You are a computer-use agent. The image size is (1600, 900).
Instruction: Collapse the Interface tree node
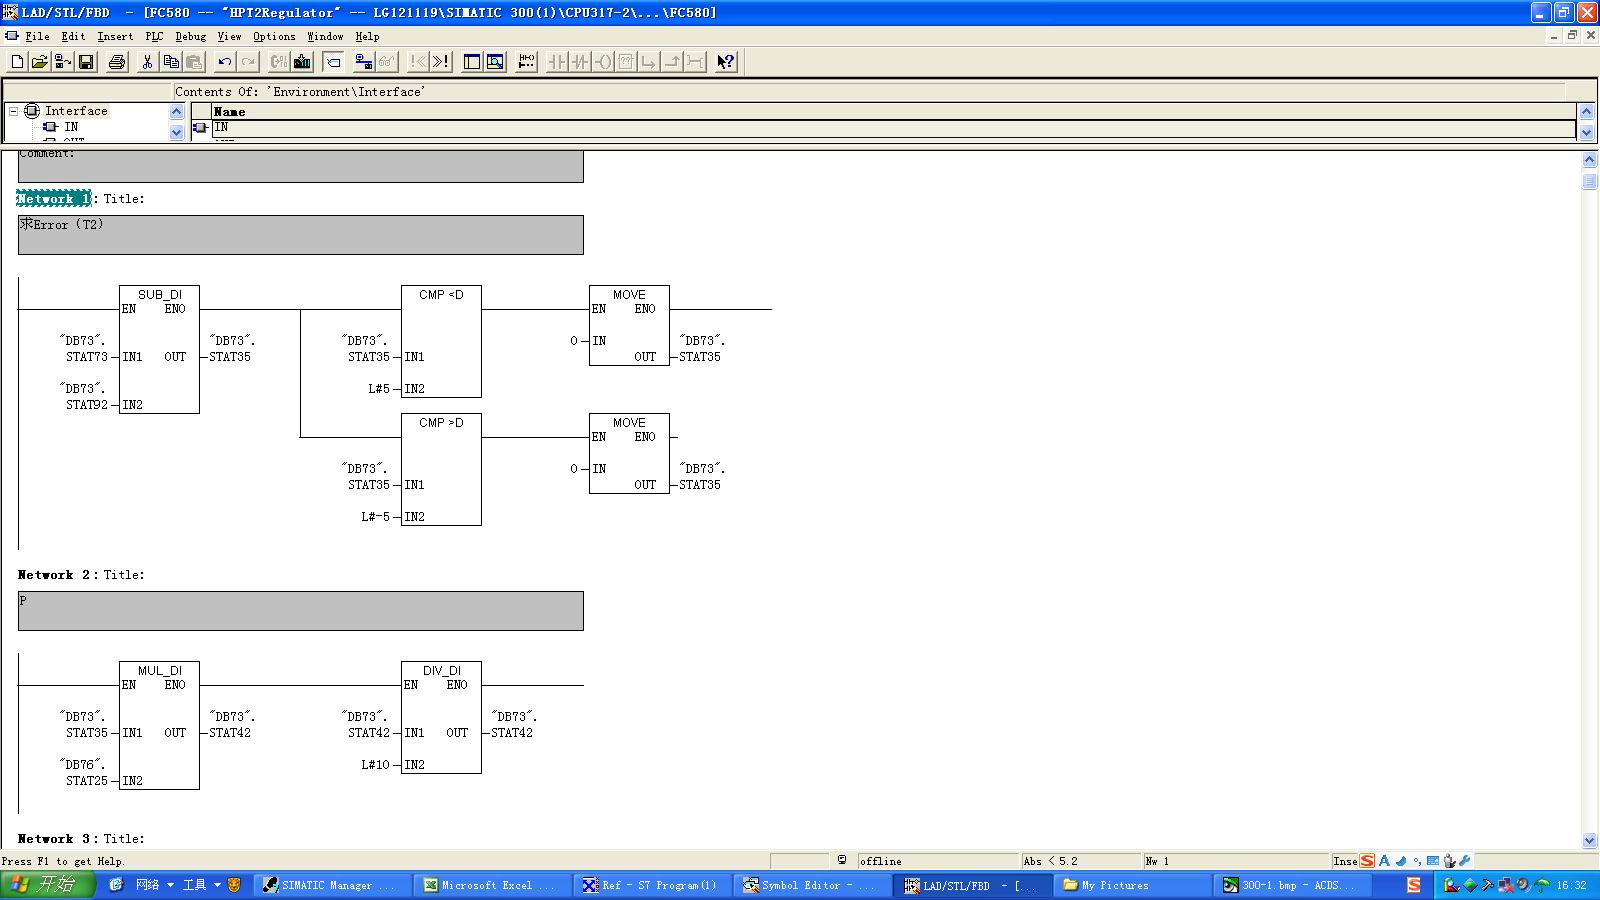14,111
